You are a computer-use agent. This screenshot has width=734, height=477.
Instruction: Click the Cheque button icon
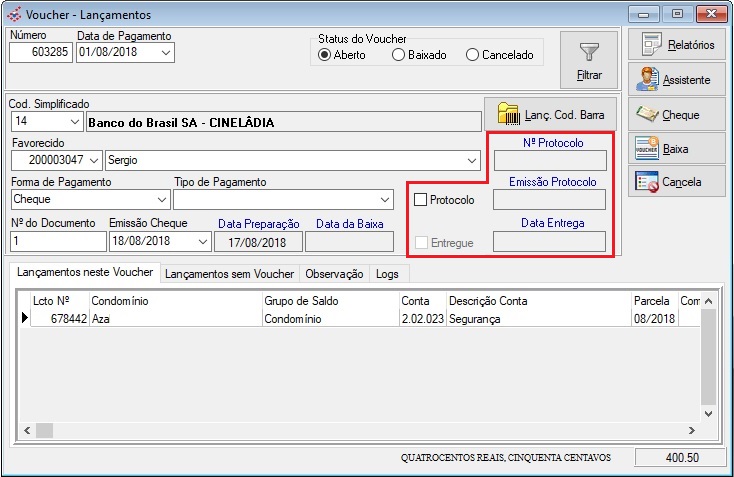tap(648, 115)
